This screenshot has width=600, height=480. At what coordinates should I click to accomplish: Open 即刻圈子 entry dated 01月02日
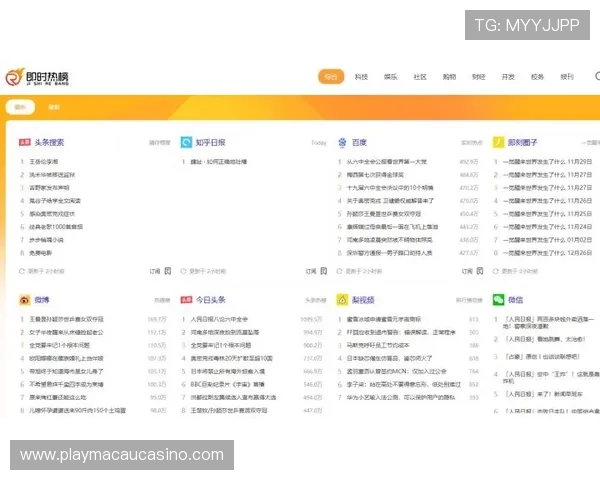point(547,240)
